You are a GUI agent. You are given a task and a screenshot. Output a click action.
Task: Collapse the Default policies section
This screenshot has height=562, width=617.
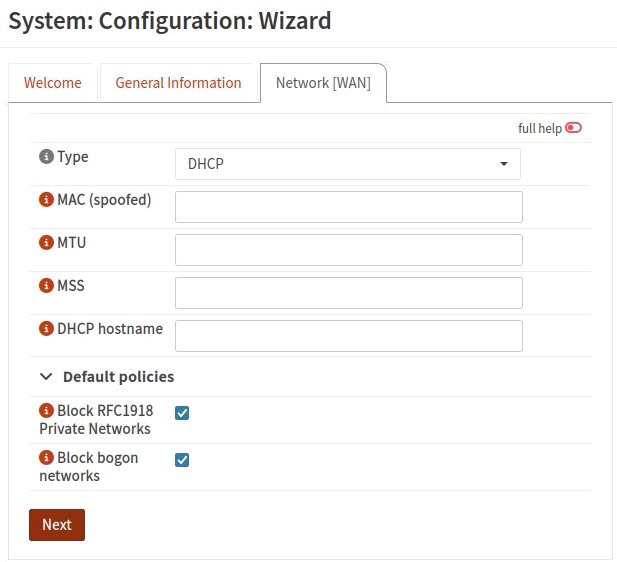coord(46,377)
